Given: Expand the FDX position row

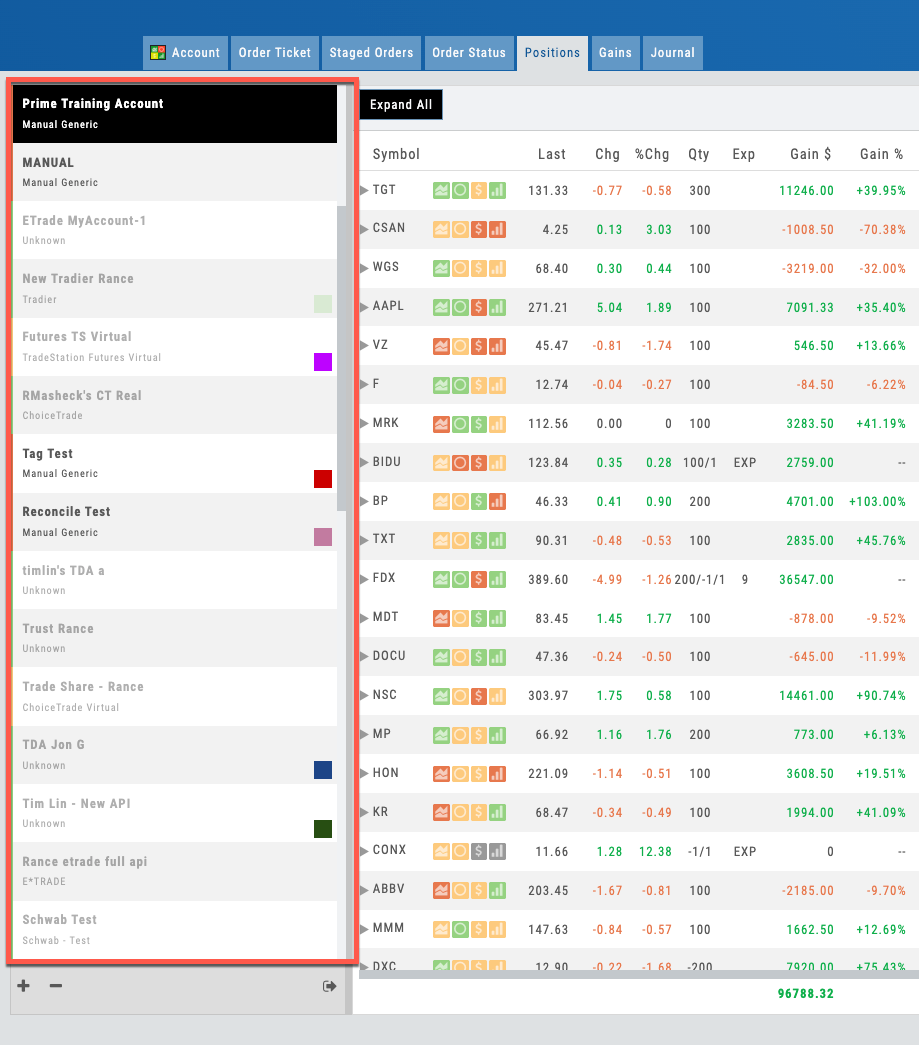Looking at the screenshot, I should (x=364, y=578).
